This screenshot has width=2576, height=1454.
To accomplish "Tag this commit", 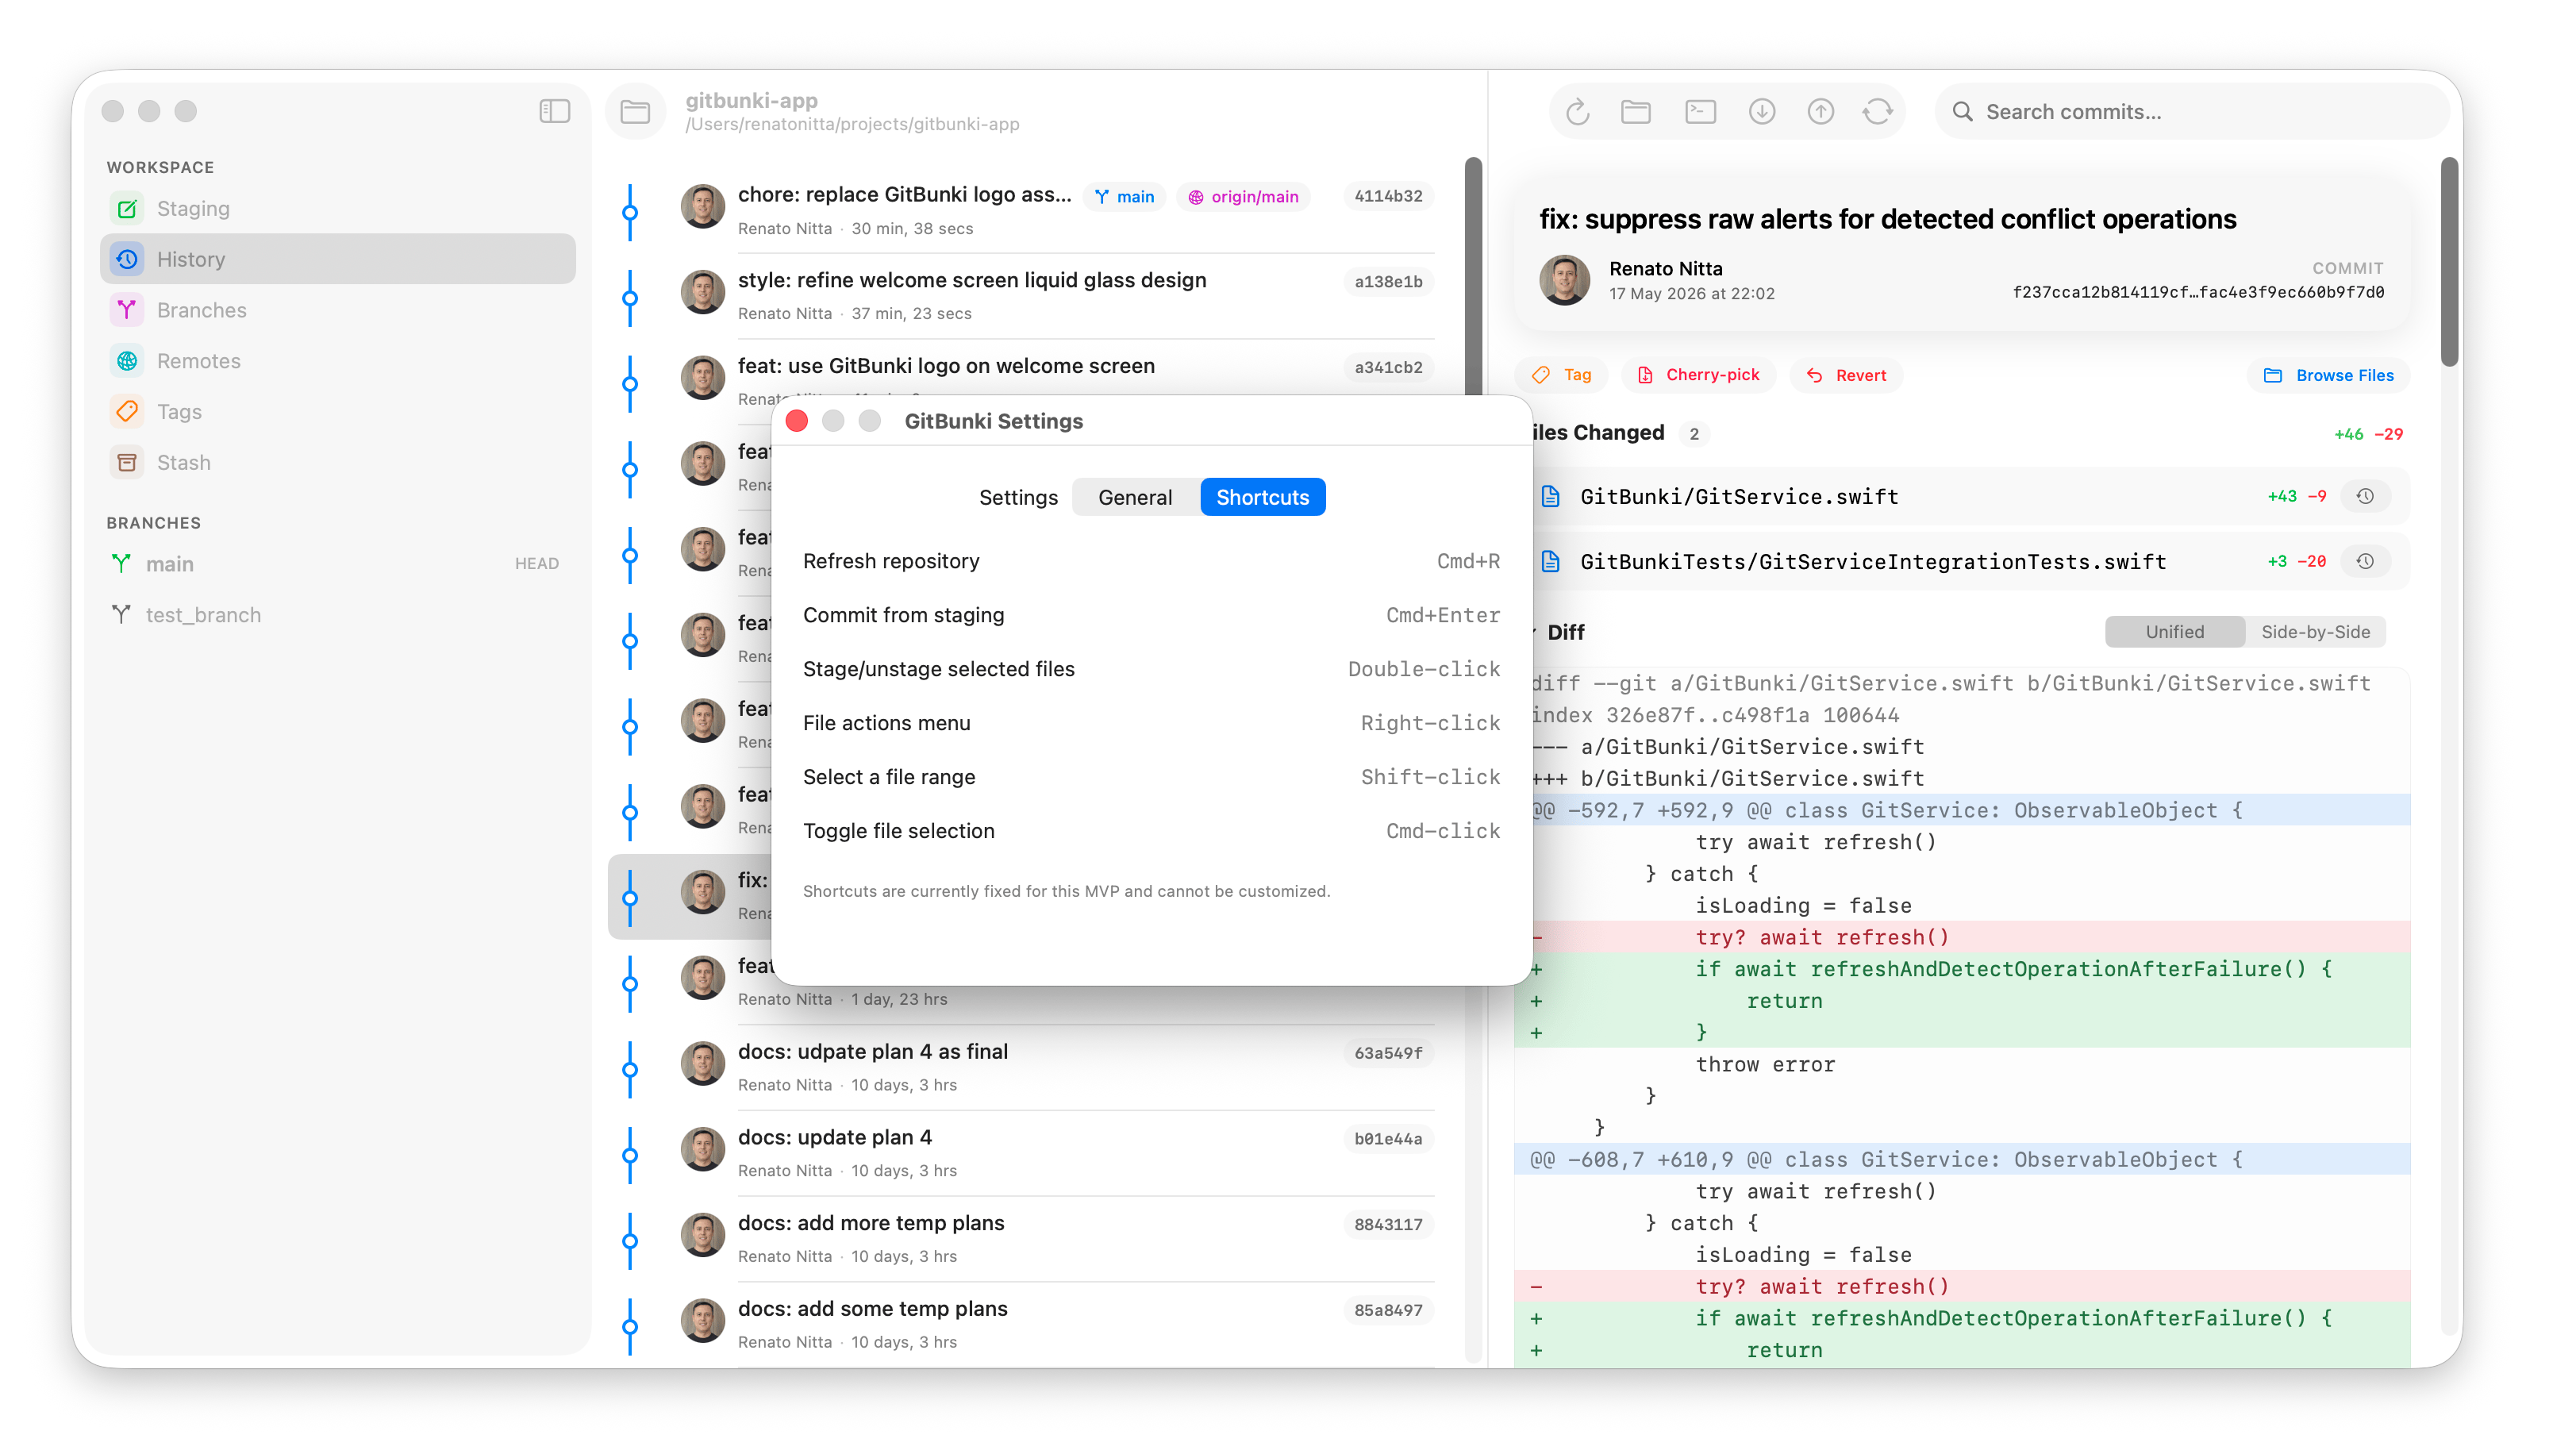I will click(x=1562, y=375).
